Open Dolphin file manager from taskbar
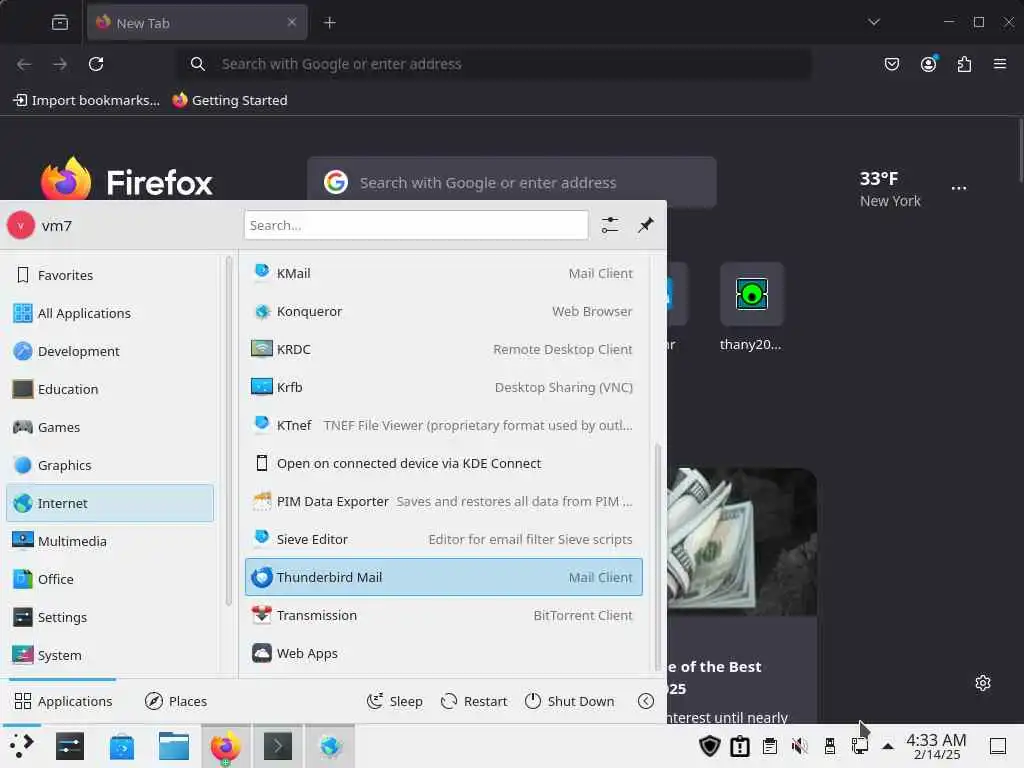 [x=174, y=746]
